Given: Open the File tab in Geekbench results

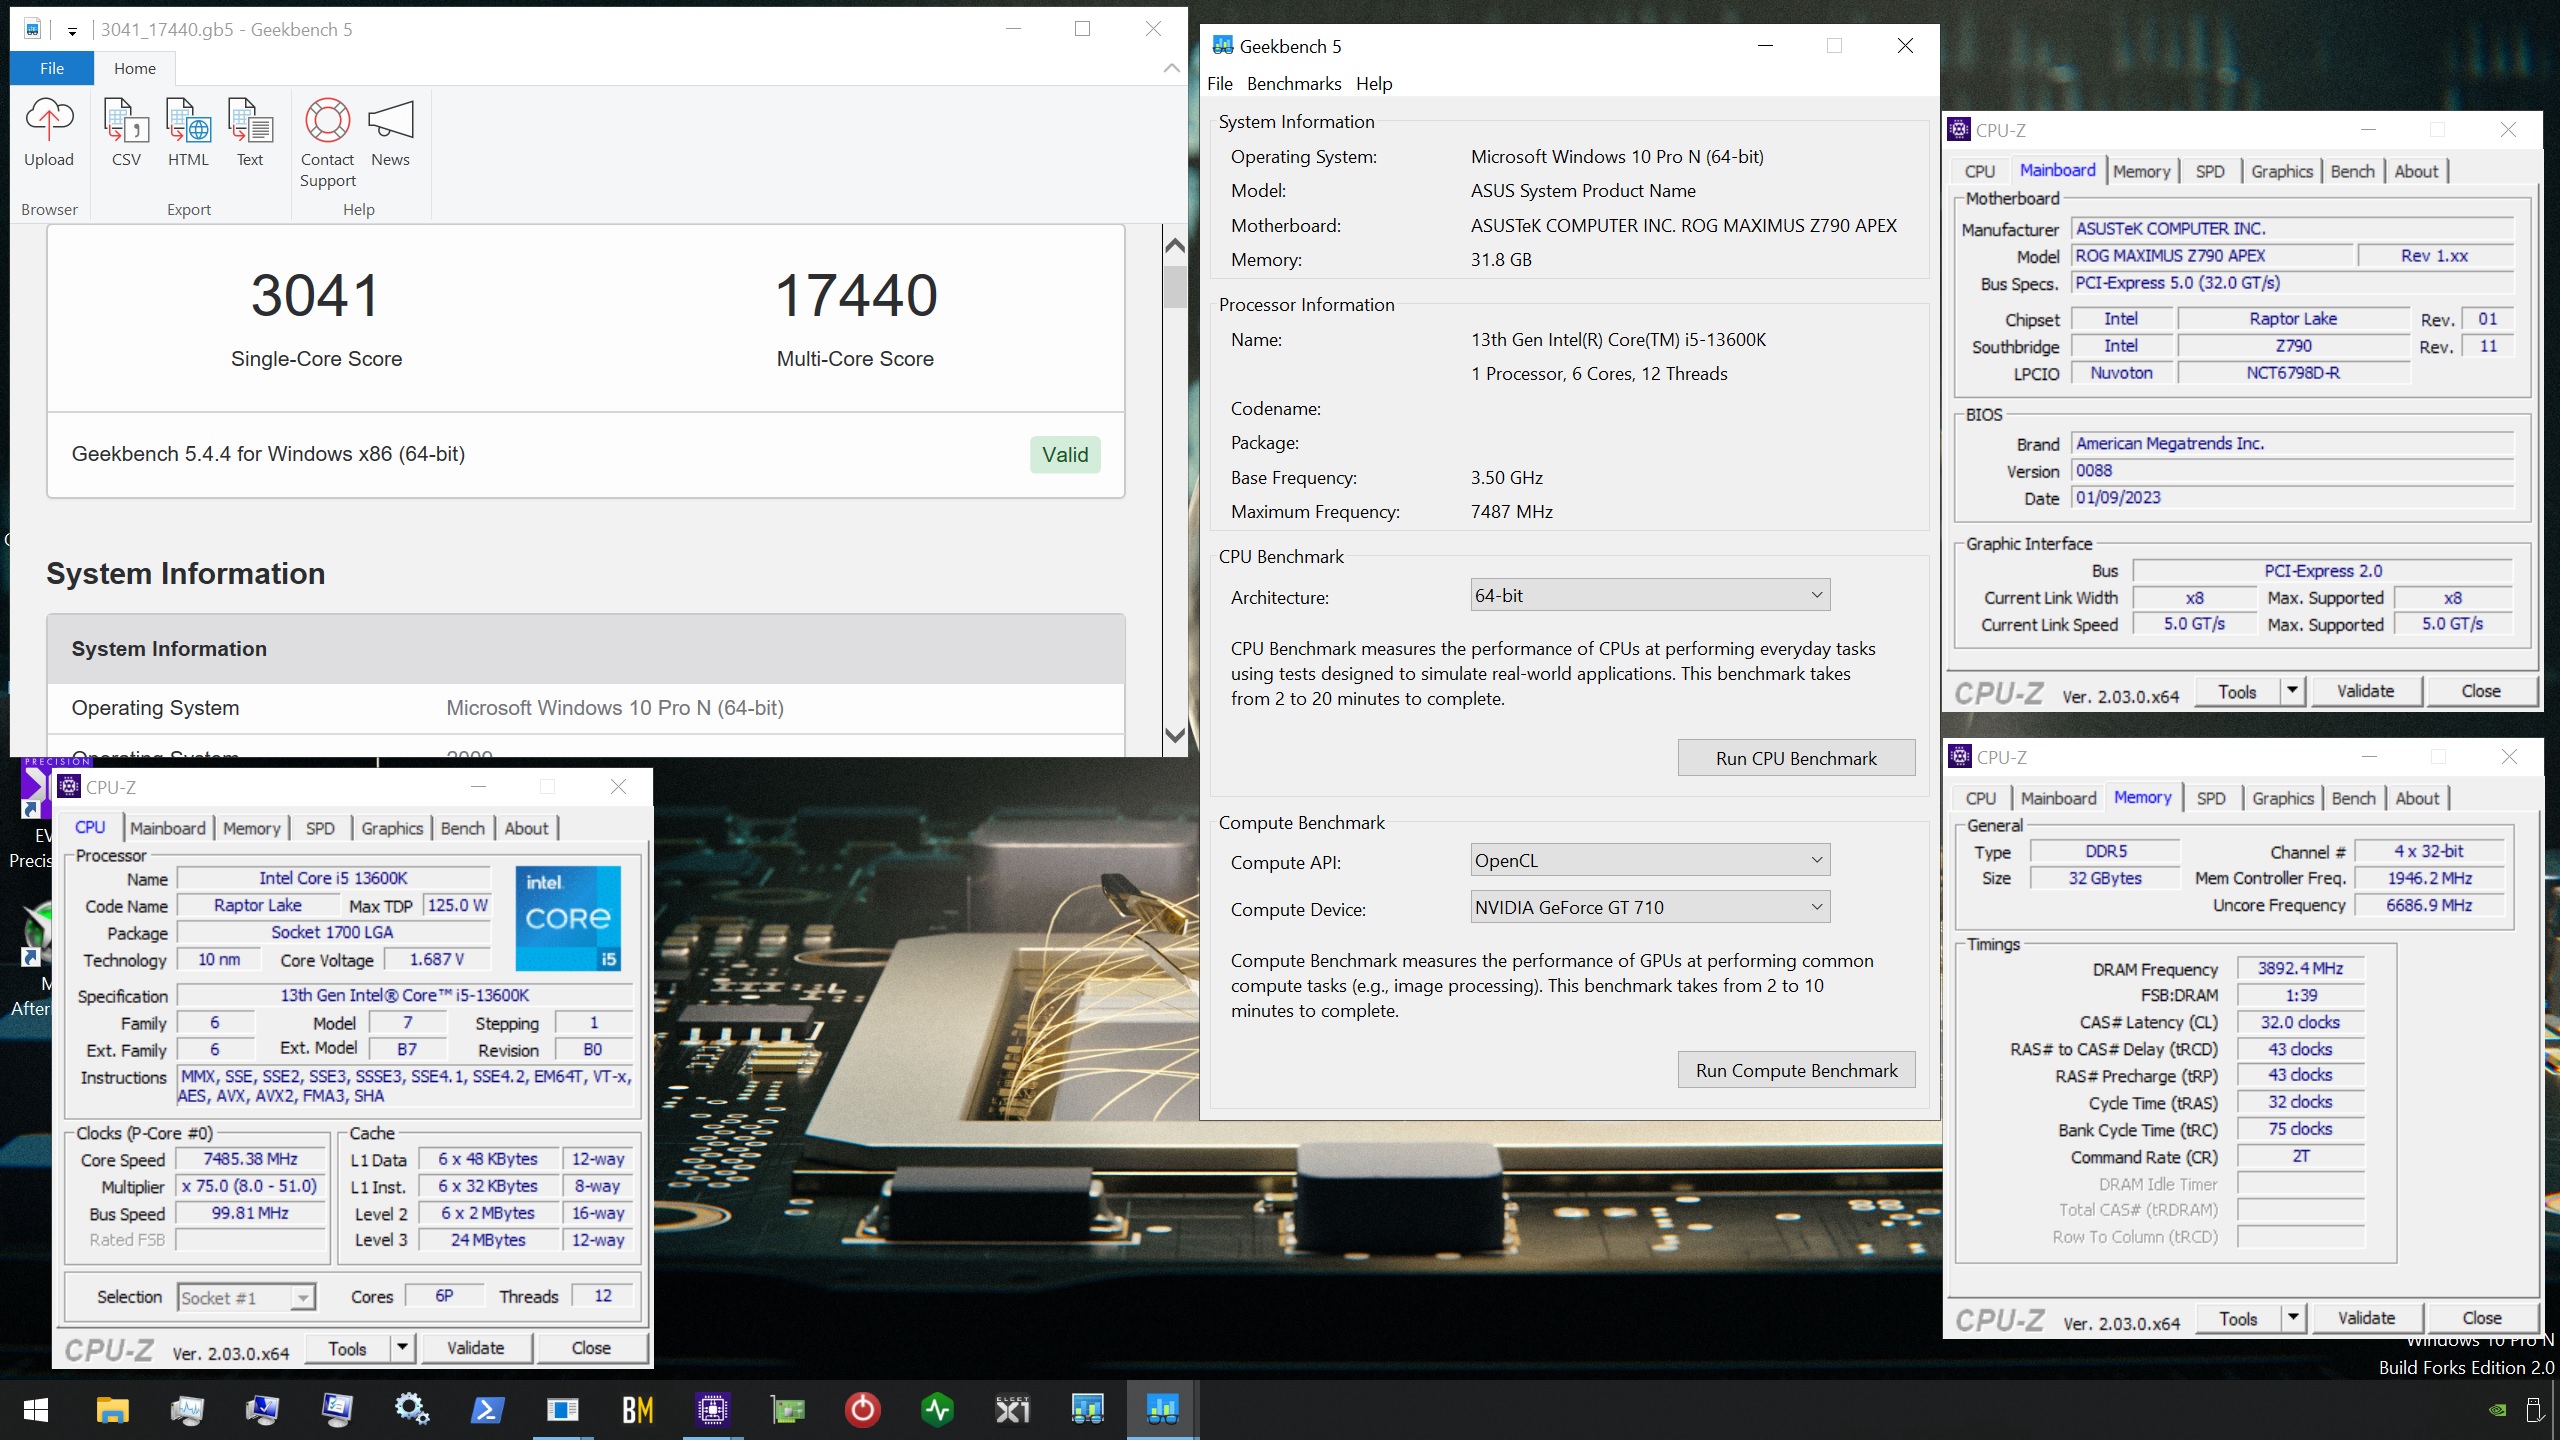Looking at the screenshot, I should [x=52, y=68].
